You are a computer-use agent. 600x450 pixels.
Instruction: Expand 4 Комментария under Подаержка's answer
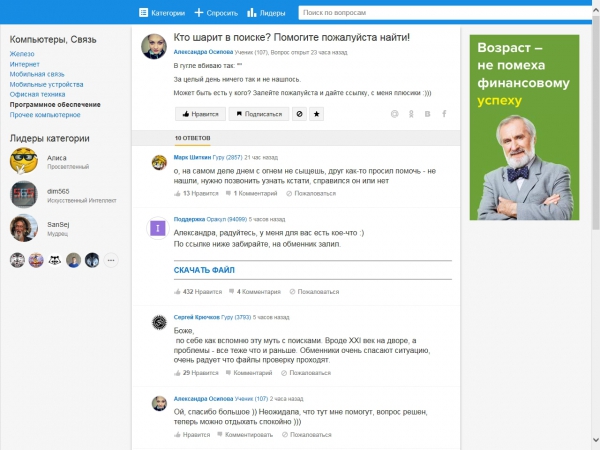pos(257,292)
